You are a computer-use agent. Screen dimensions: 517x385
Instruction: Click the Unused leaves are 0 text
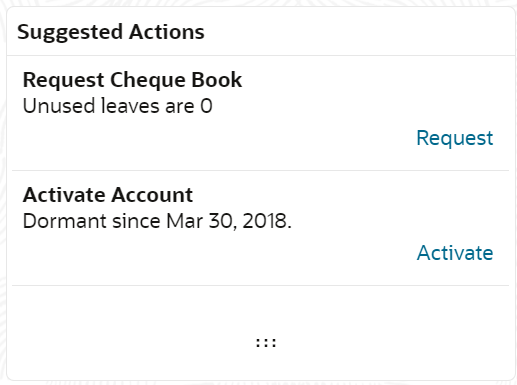(x=117, y=106)
